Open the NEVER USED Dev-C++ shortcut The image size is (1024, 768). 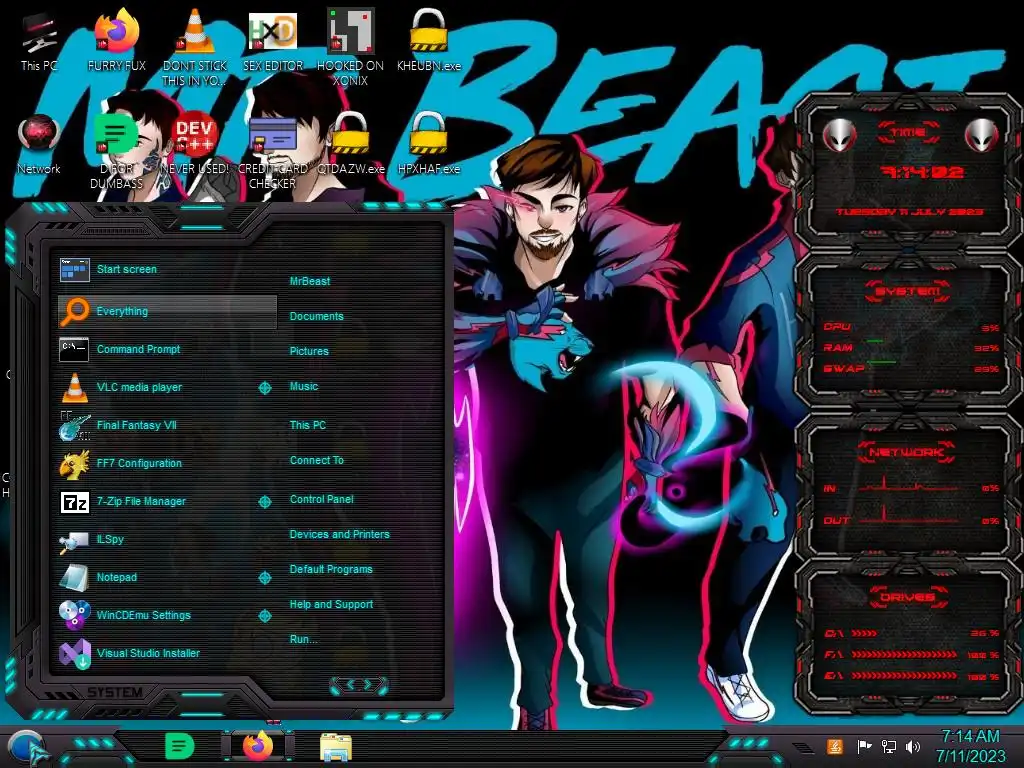point(195,145)
